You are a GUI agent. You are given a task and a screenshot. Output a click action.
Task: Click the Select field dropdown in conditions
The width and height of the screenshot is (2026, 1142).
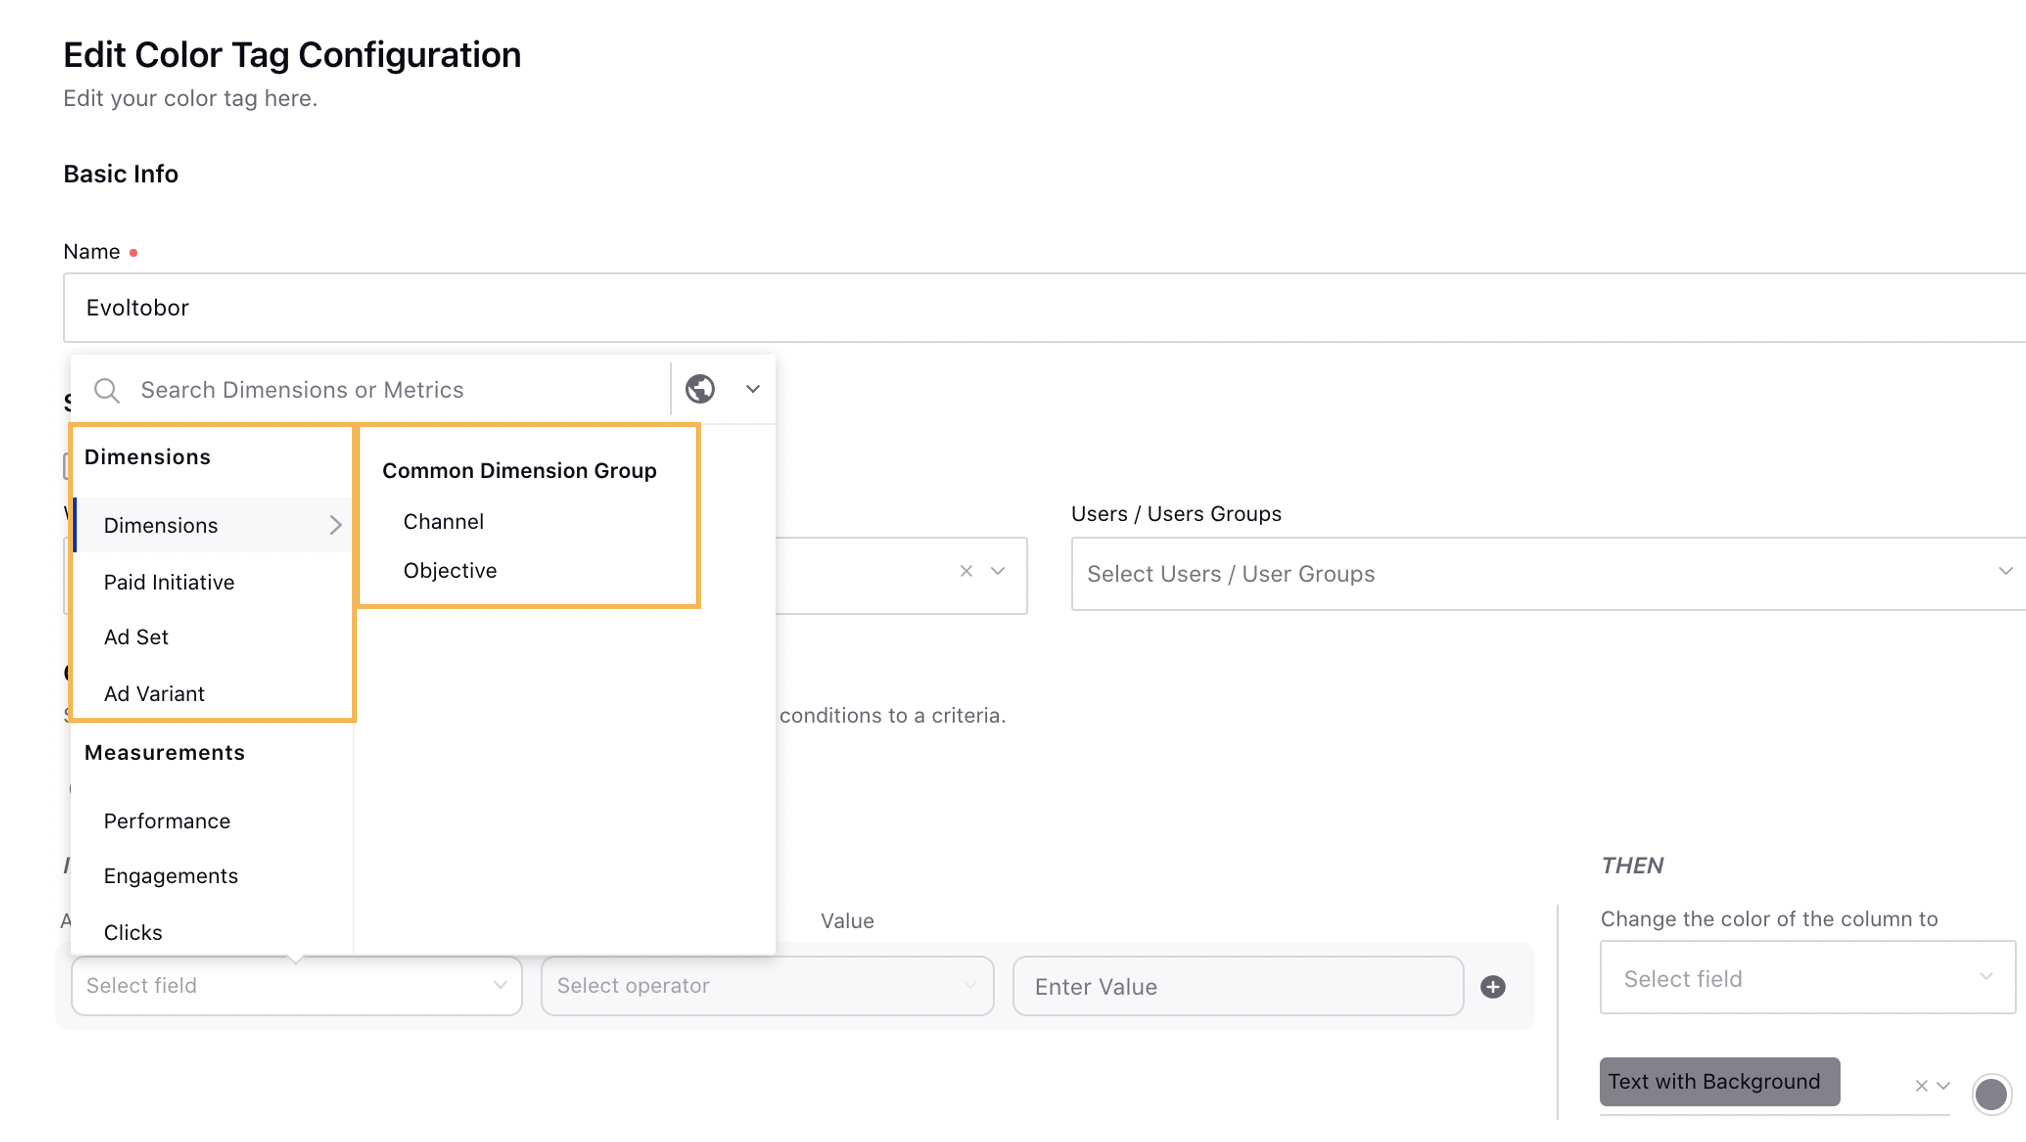294,986
